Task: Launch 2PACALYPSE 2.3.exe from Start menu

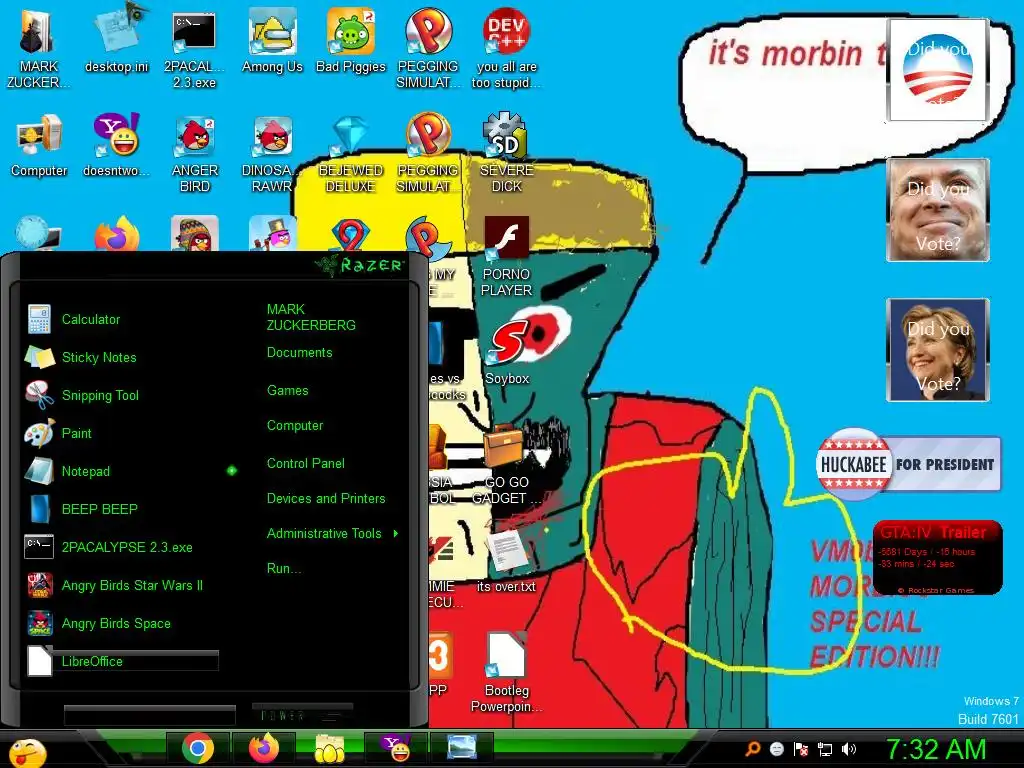Action: click(x=121, y=547)
